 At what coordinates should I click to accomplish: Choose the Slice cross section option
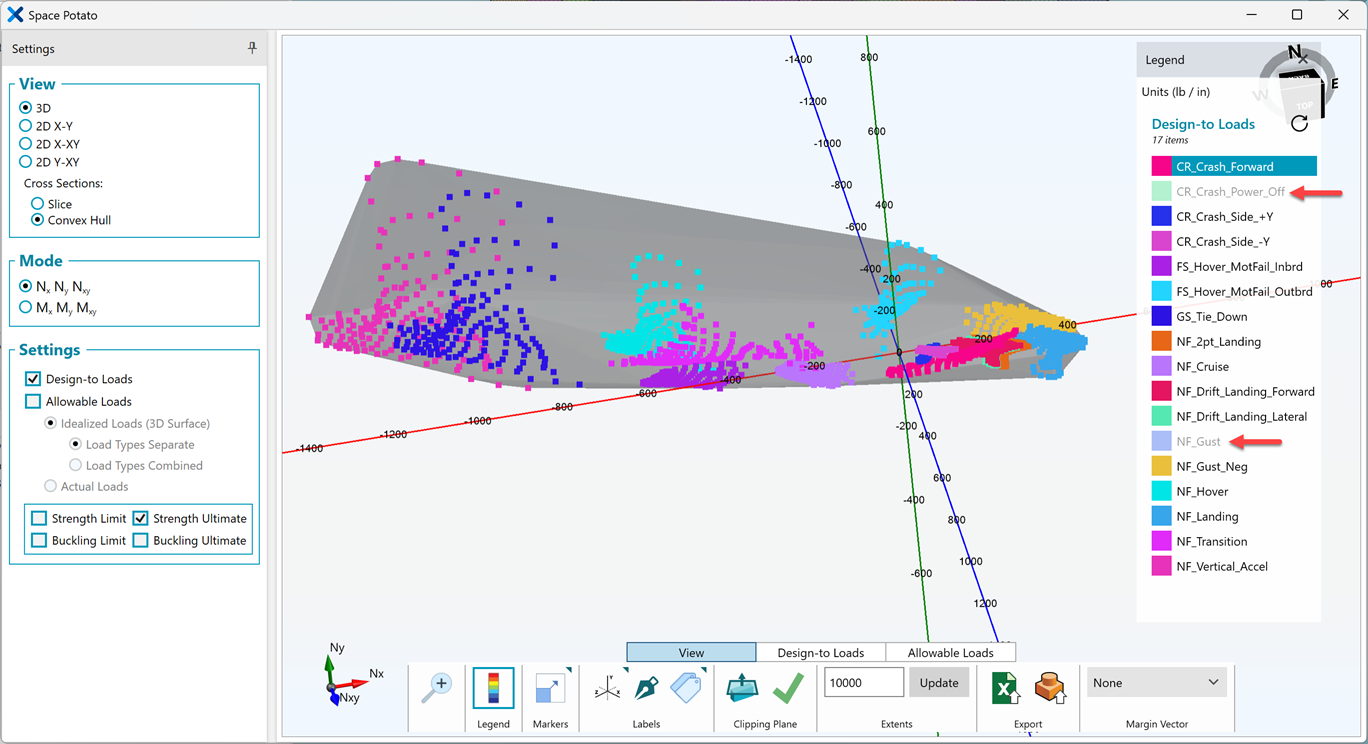click(x=38, y=204)
